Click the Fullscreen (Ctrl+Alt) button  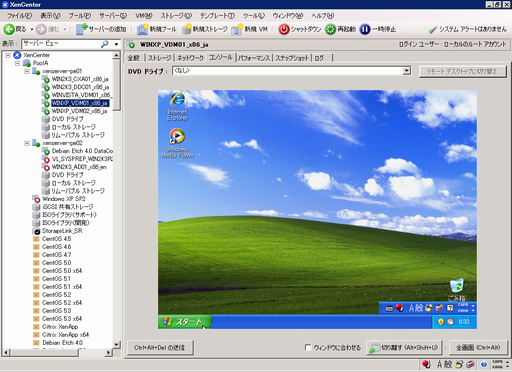478,348
